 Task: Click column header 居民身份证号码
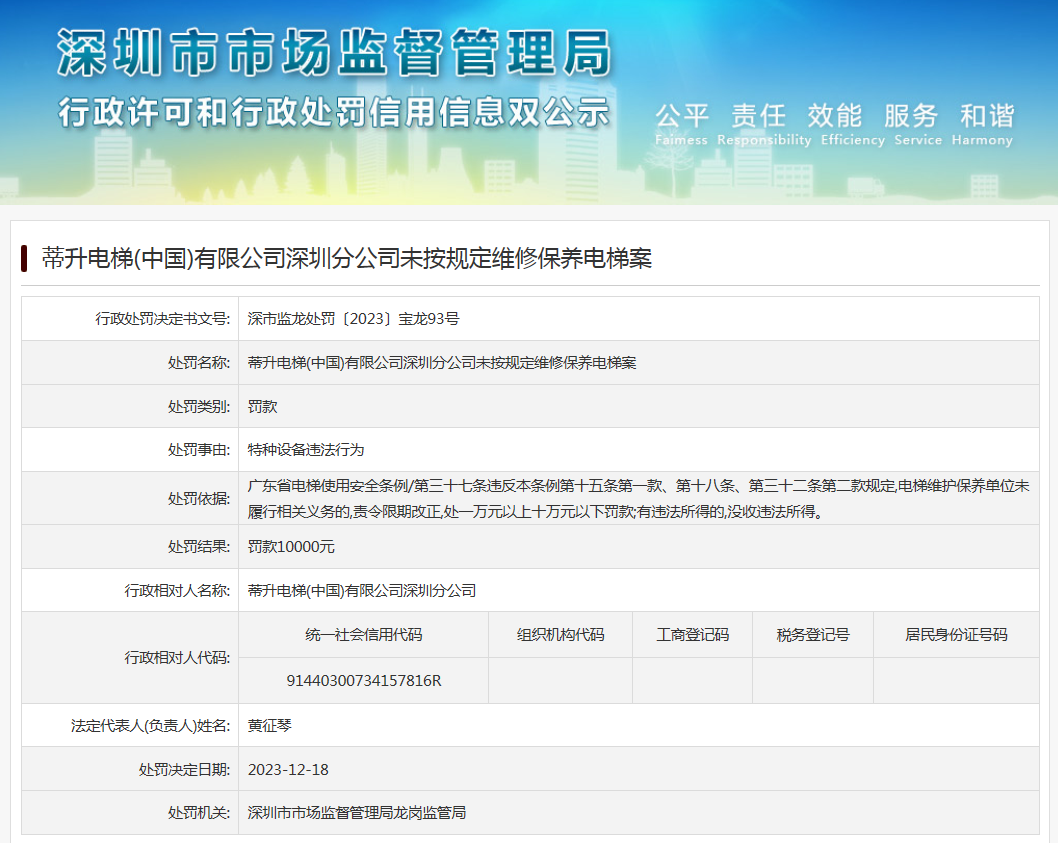(x=956, y=634)
